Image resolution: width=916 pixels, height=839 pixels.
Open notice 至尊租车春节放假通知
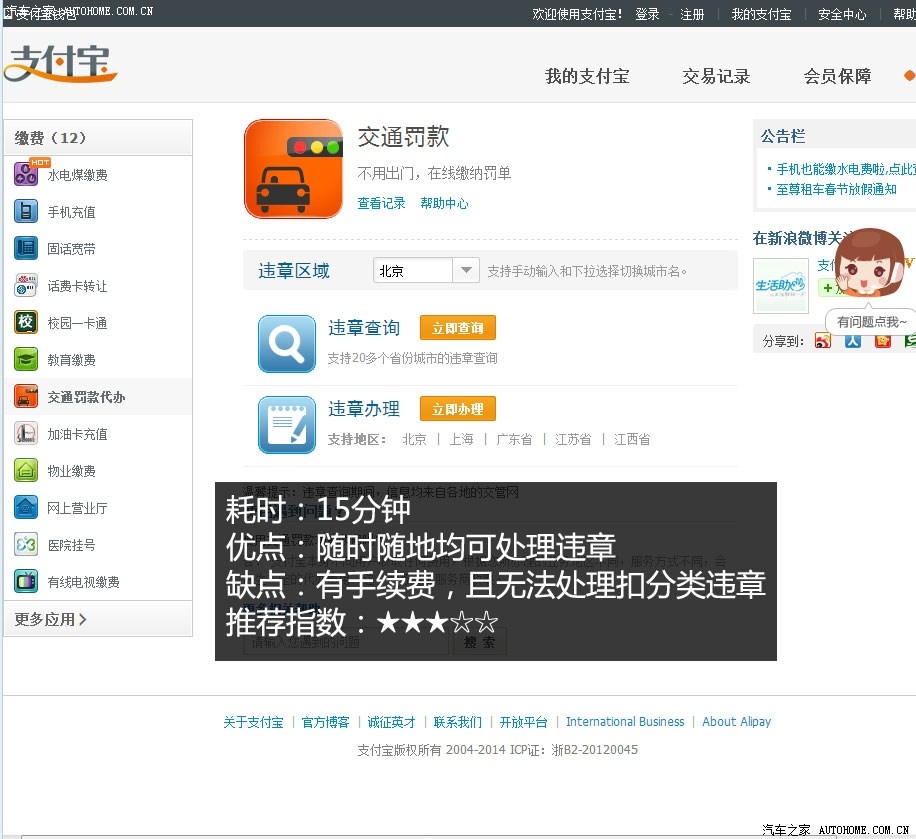click(836, 189)
